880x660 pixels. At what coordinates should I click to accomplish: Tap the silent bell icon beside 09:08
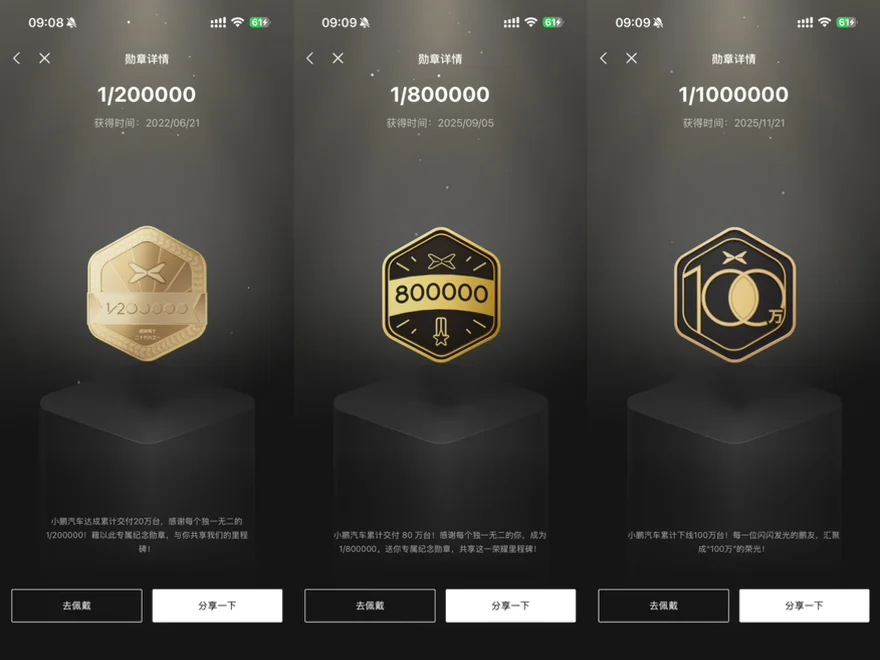(x=71, y=23)
